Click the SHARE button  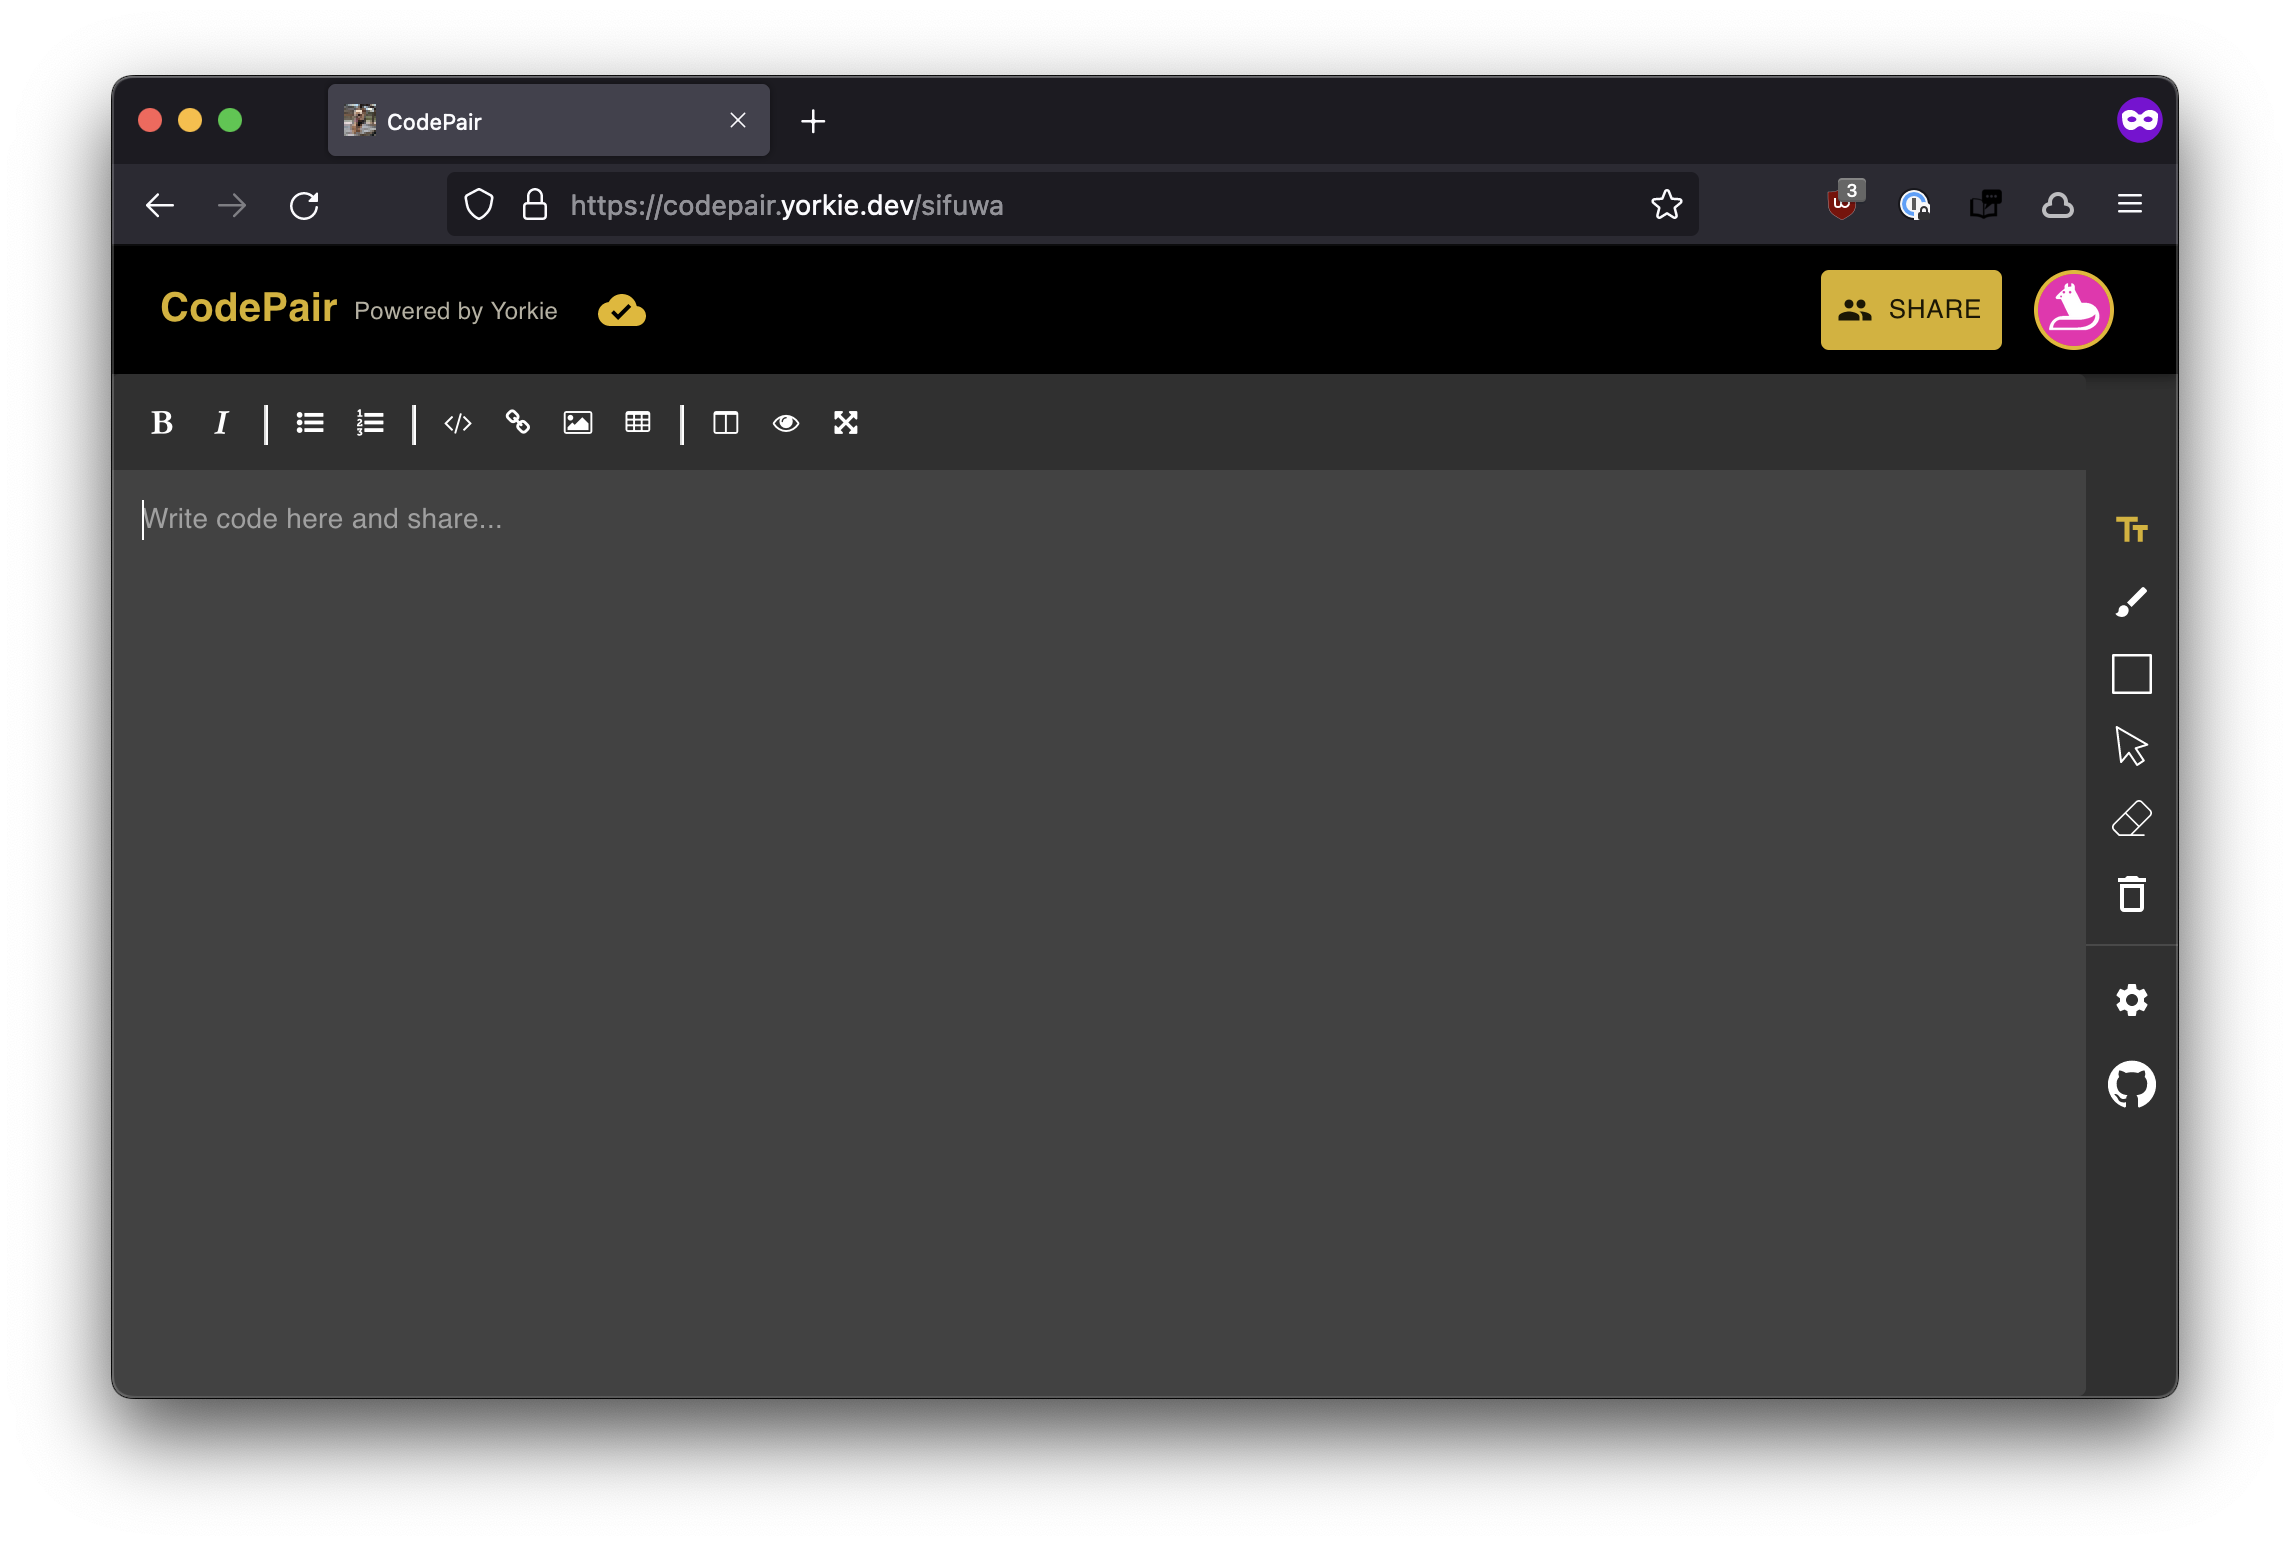pyautogui.click(x=1910, y=310)
